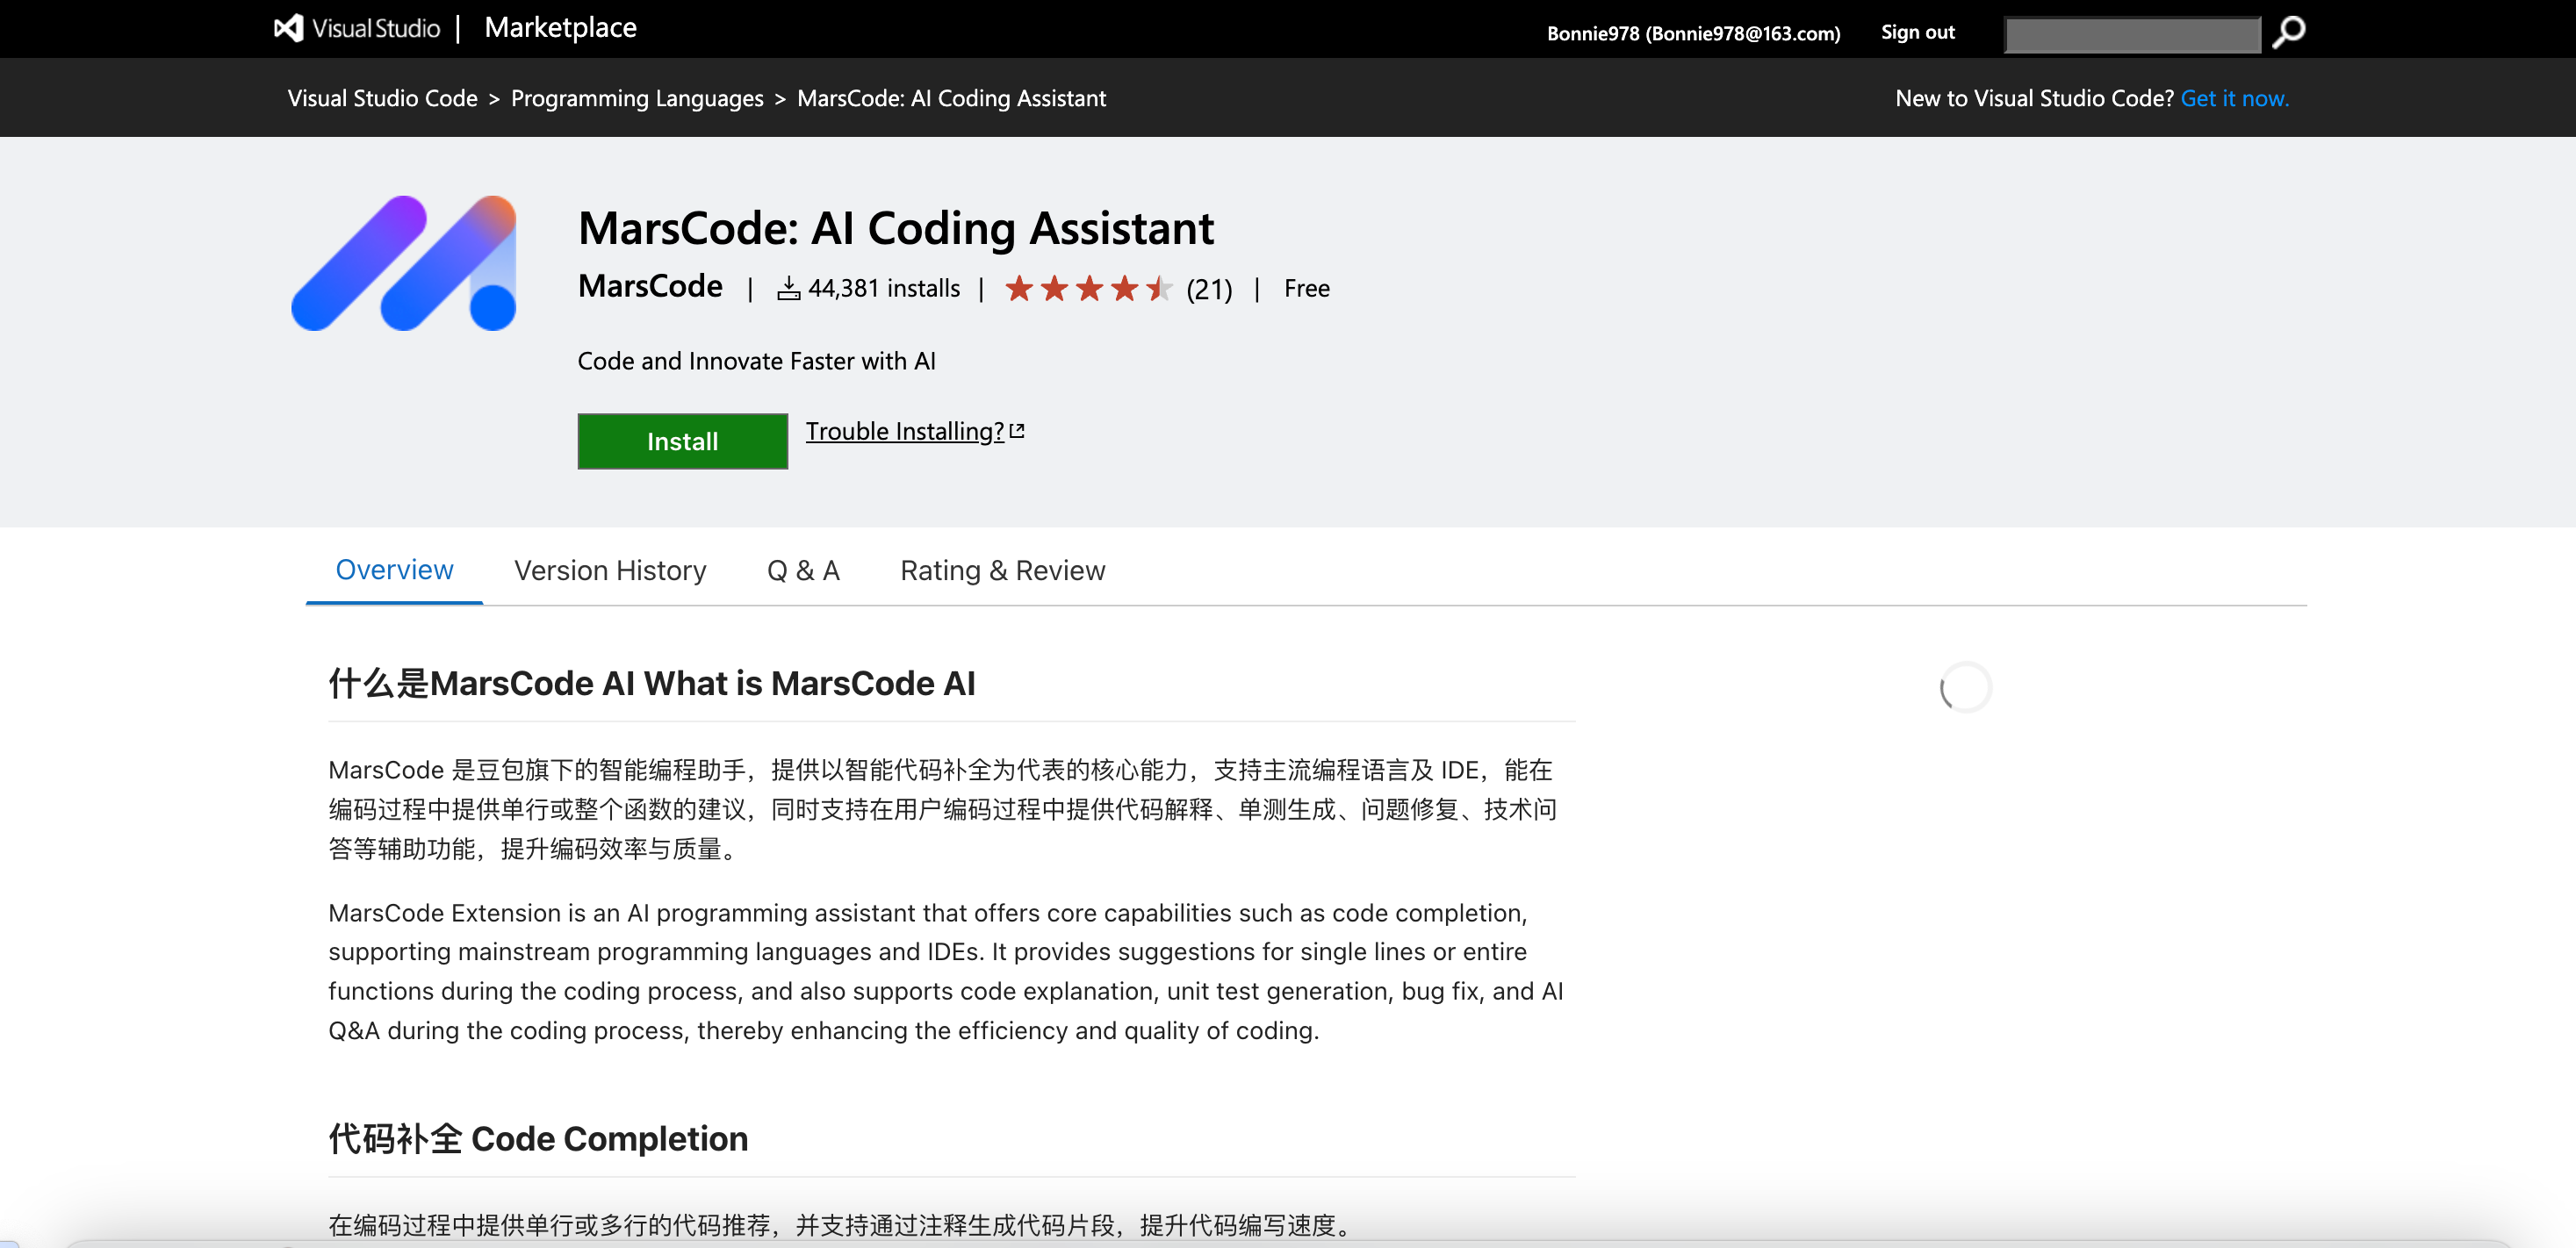This screenshot has width=2576, height=1248.
Task: Click the Visual Studio logo icon
Action: 289,28
